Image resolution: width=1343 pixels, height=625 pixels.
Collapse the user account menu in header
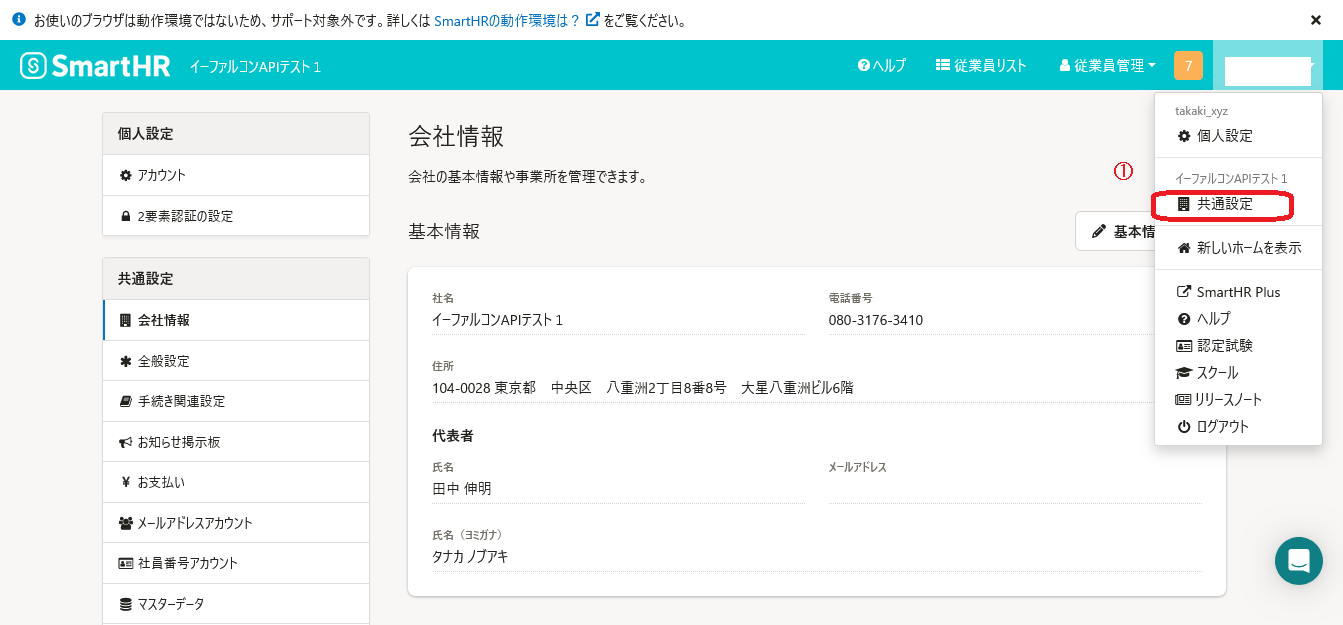point(1268,66)
